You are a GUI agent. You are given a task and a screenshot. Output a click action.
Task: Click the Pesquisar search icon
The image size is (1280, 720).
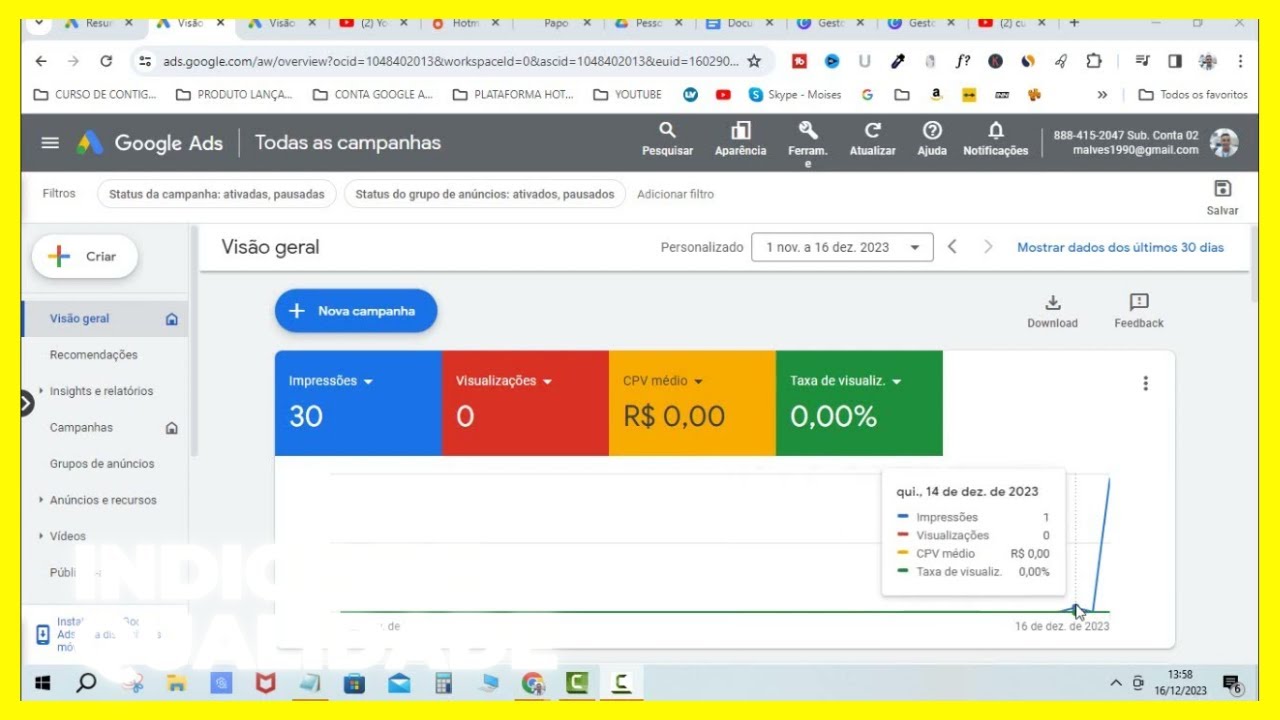(667, 131)
